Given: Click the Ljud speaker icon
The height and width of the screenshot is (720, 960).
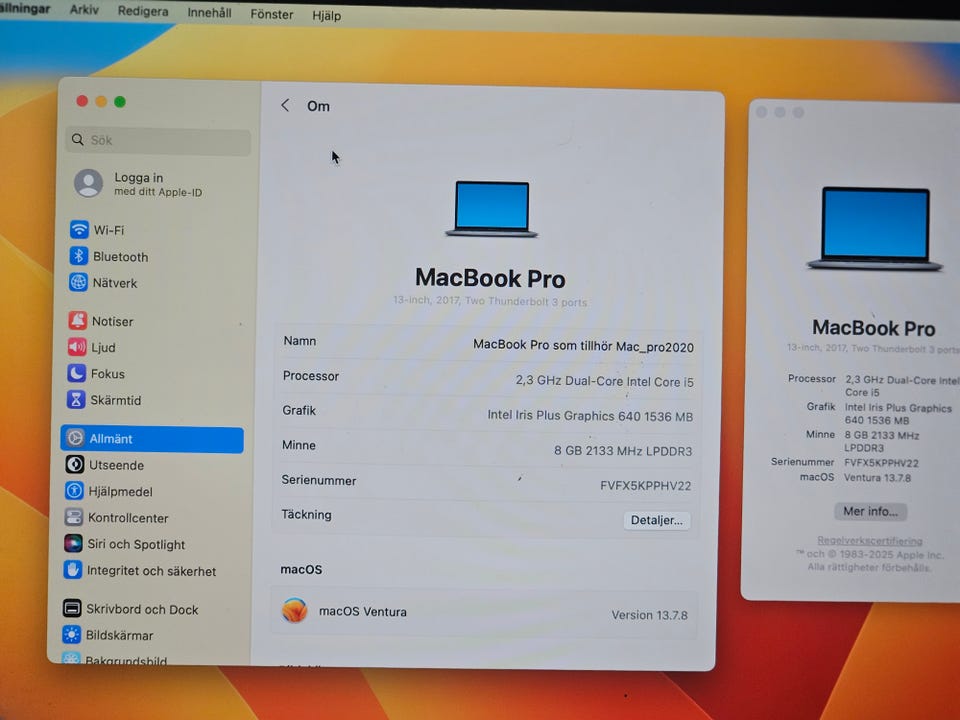Looking at the screenshot, I should pyautogui.click(x=77, y=347).
